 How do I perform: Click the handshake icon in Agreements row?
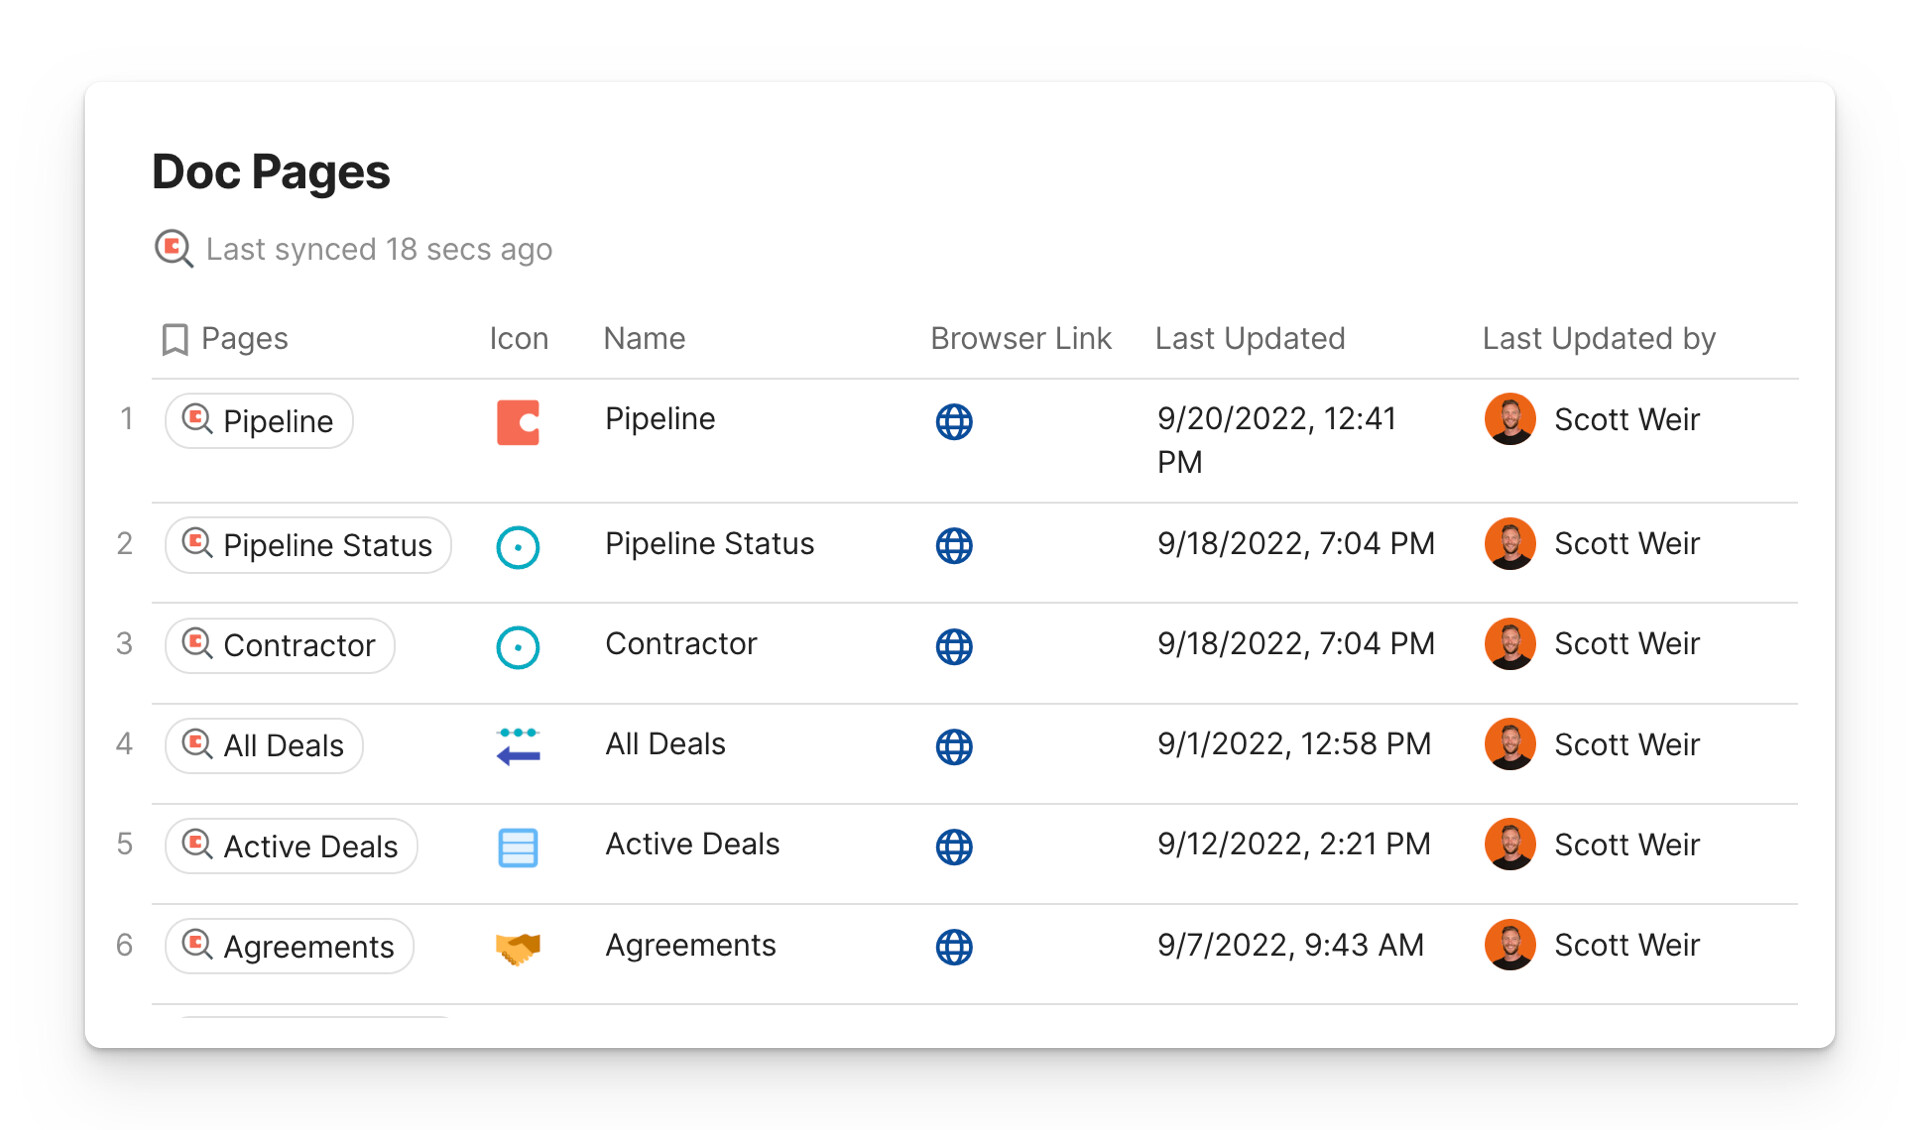(517, 947)
